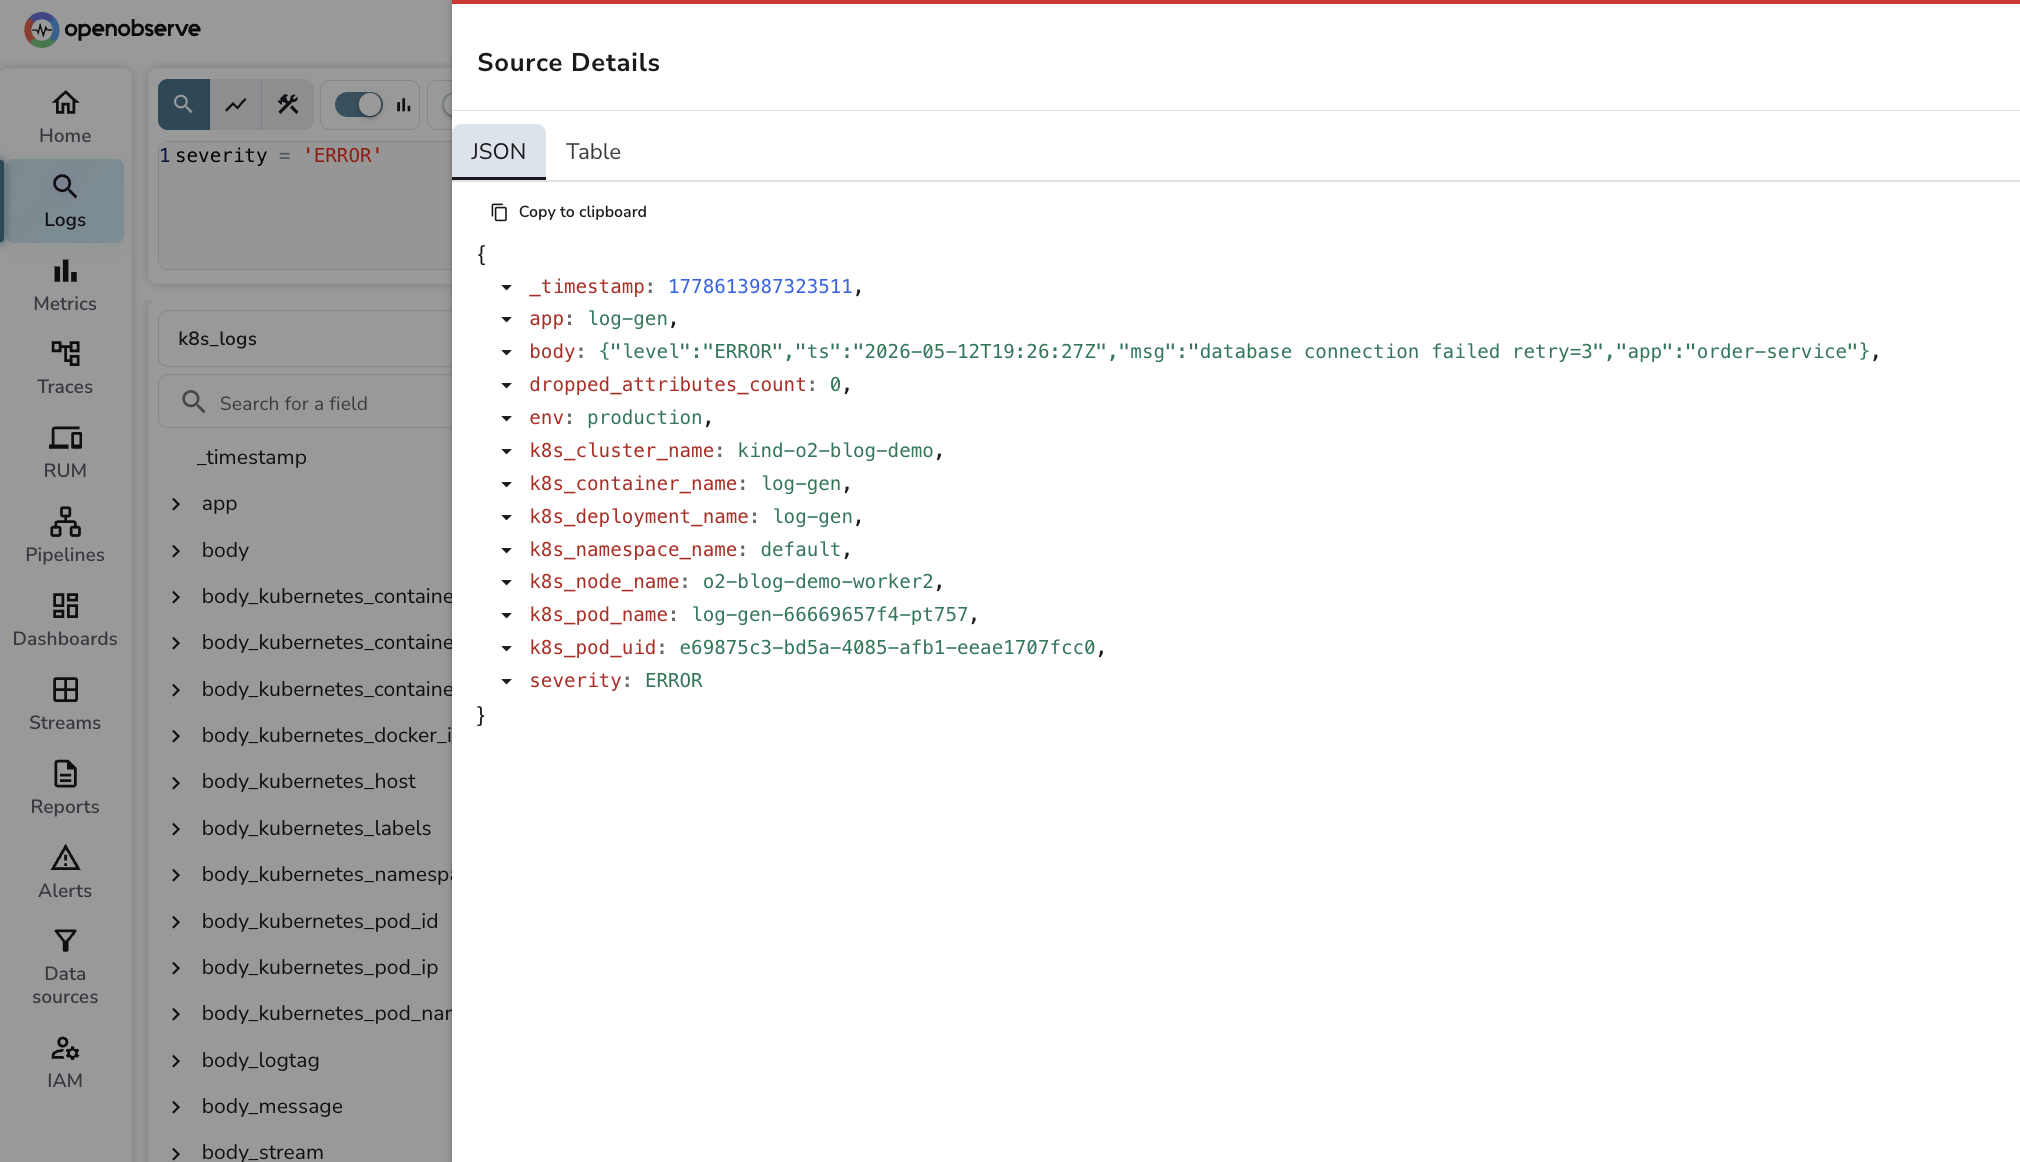Click the cluster value kind-o2-blog-demo
The height and width of the screenshot is (1162, 2020).
click(x=835, y=451)
